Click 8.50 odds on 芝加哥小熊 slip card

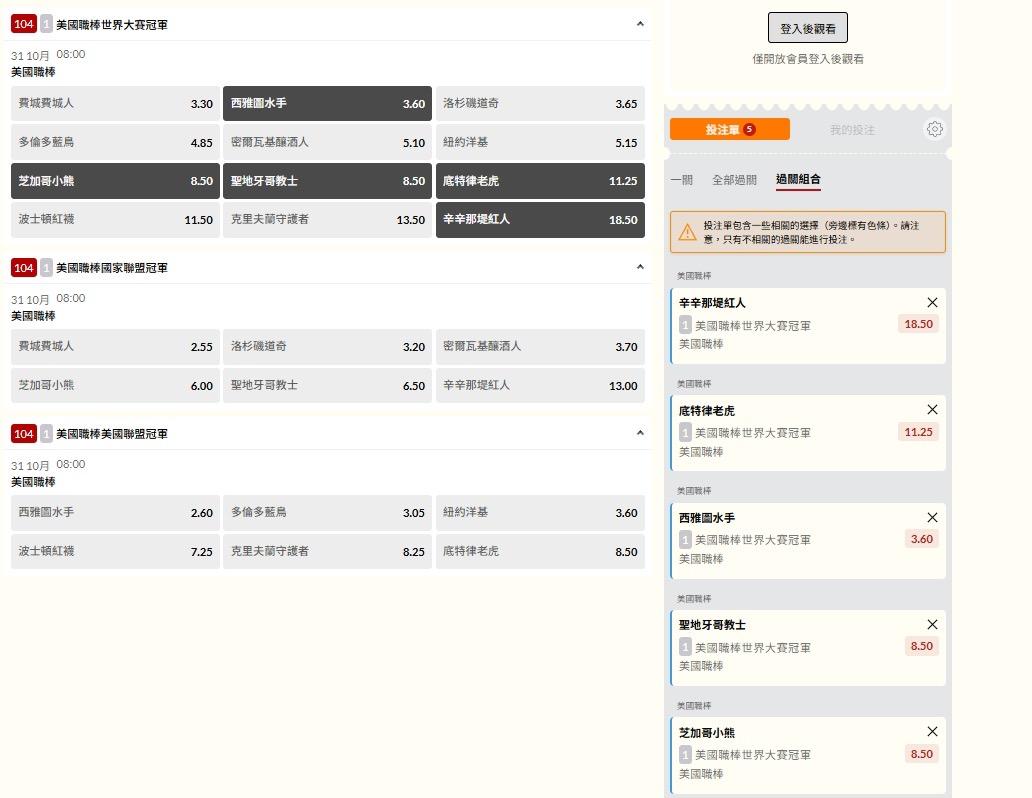[x=921, y=754]
